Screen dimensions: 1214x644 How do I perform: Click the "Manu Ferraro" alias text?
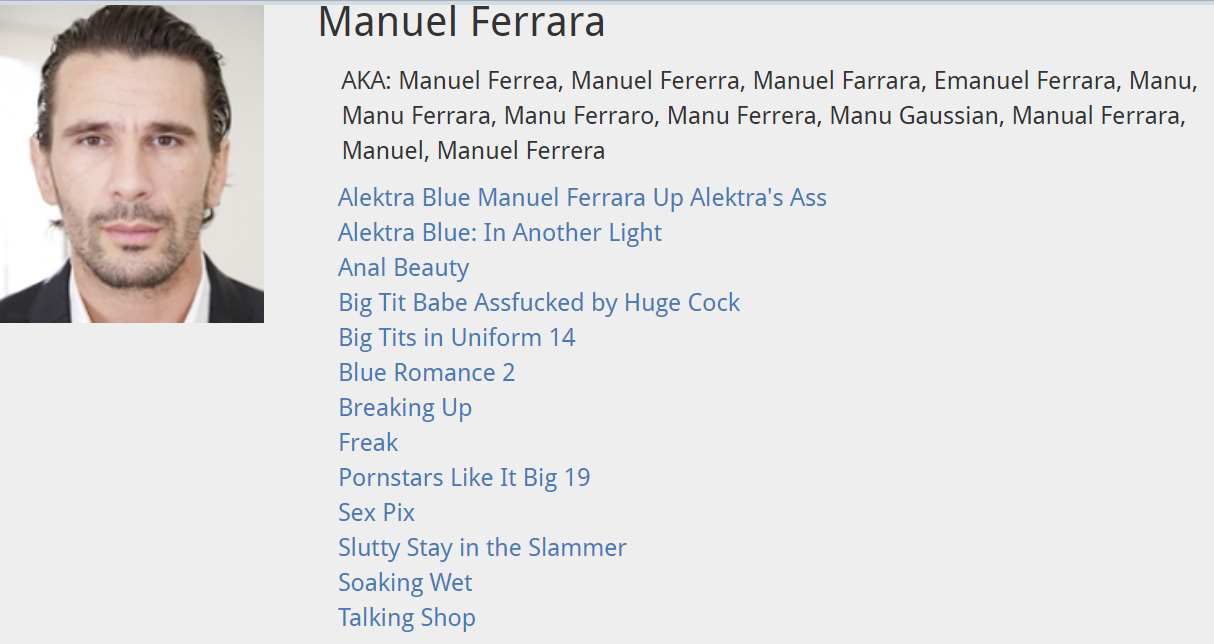[x=578, y=116]
